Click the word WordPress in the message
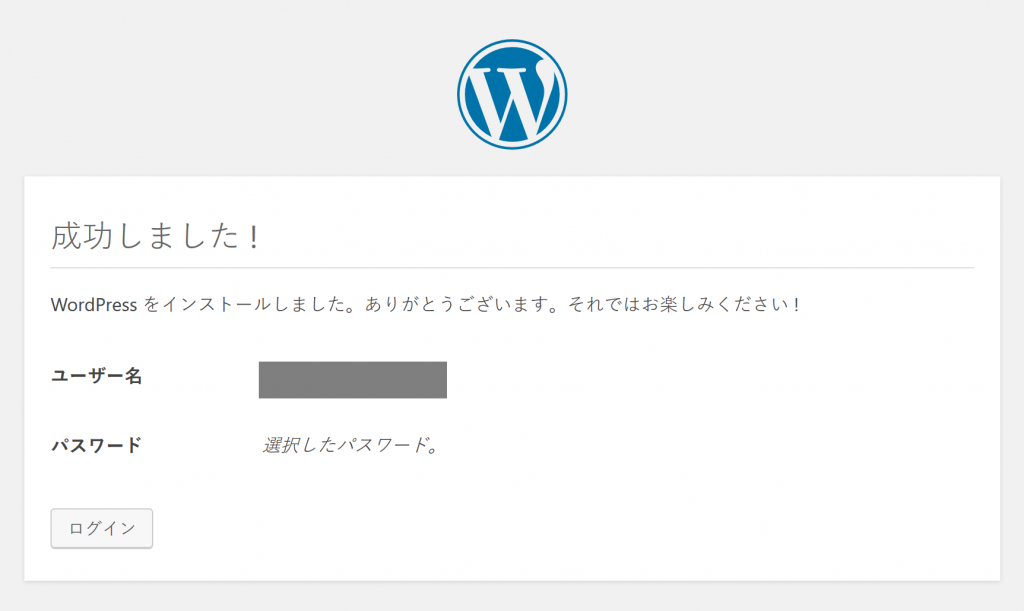This screenshot has height=611, width=1024. (x=93, y=304)
